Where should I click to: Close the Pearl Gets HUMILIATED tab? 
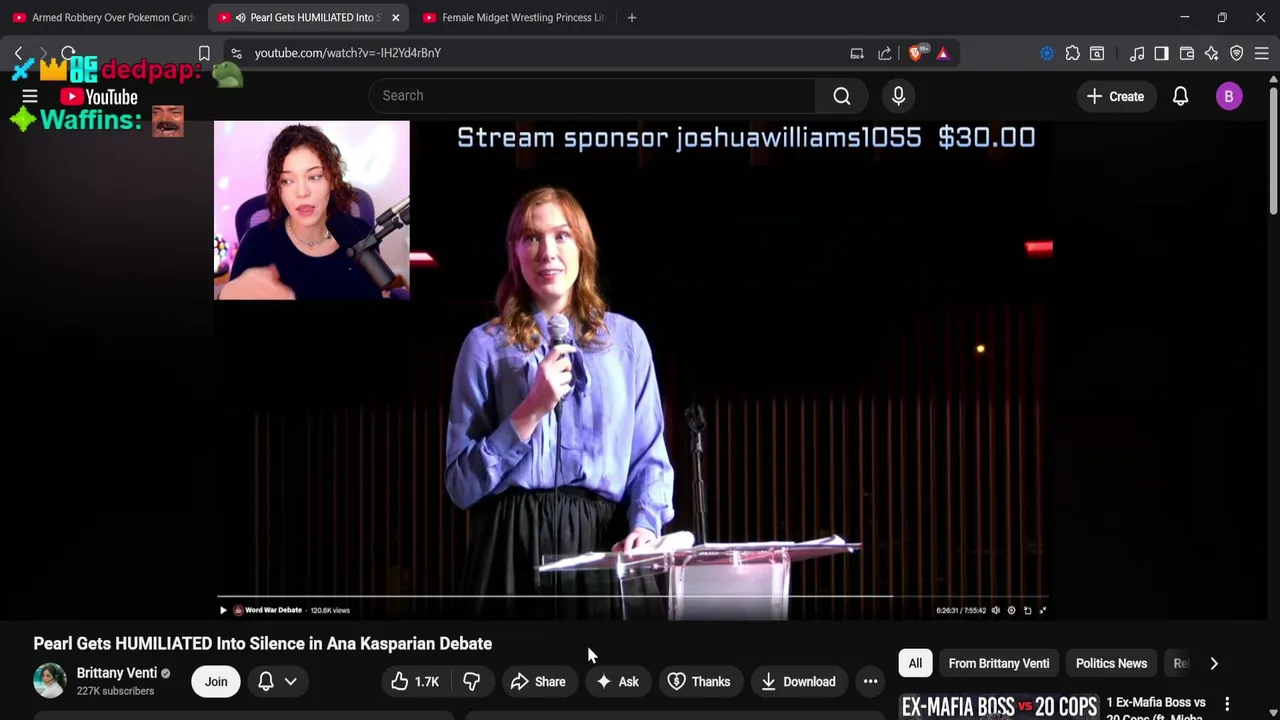(x=395, y=17)
